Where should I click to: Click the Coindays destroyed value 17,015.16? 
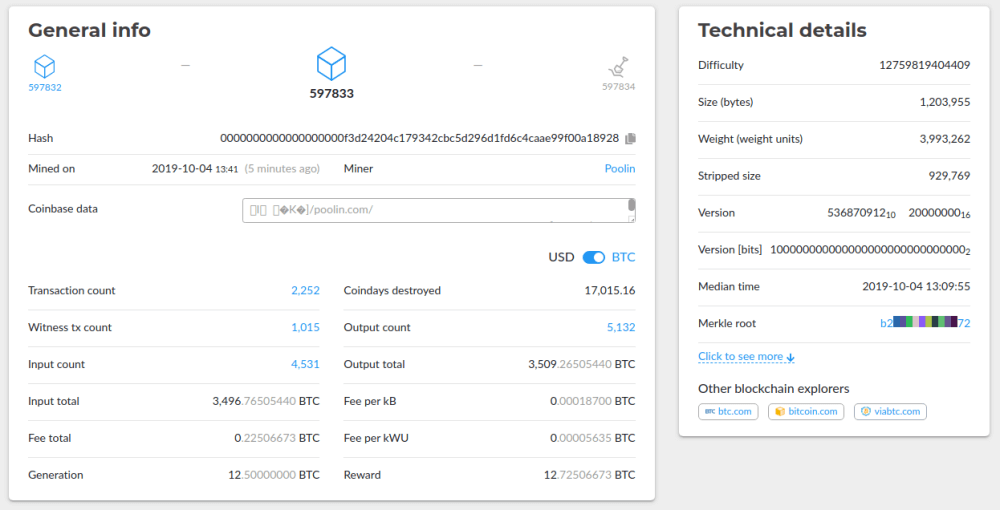(610, 290)
